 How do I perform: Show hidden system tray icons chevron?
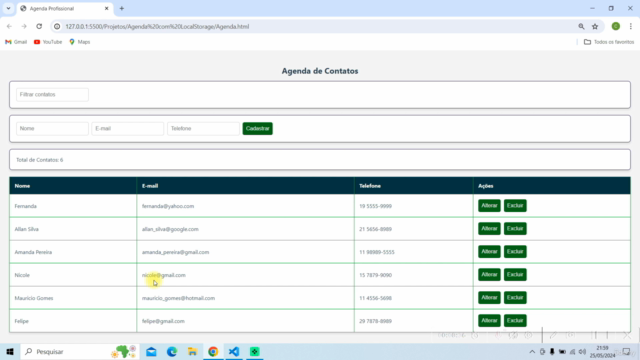pos(532,352)
